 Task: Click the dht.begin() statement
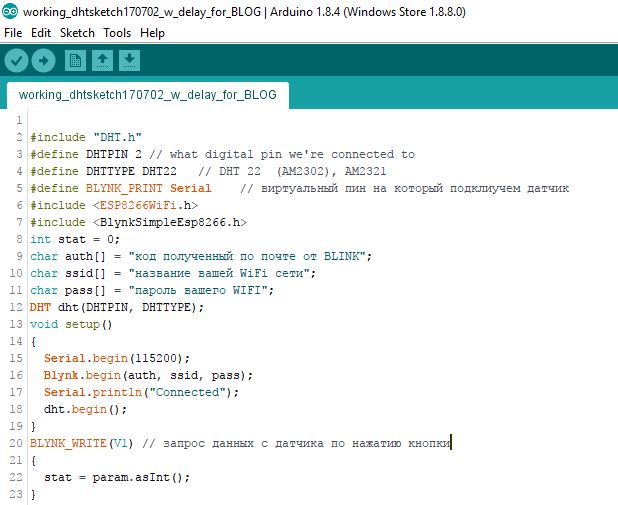86,409
